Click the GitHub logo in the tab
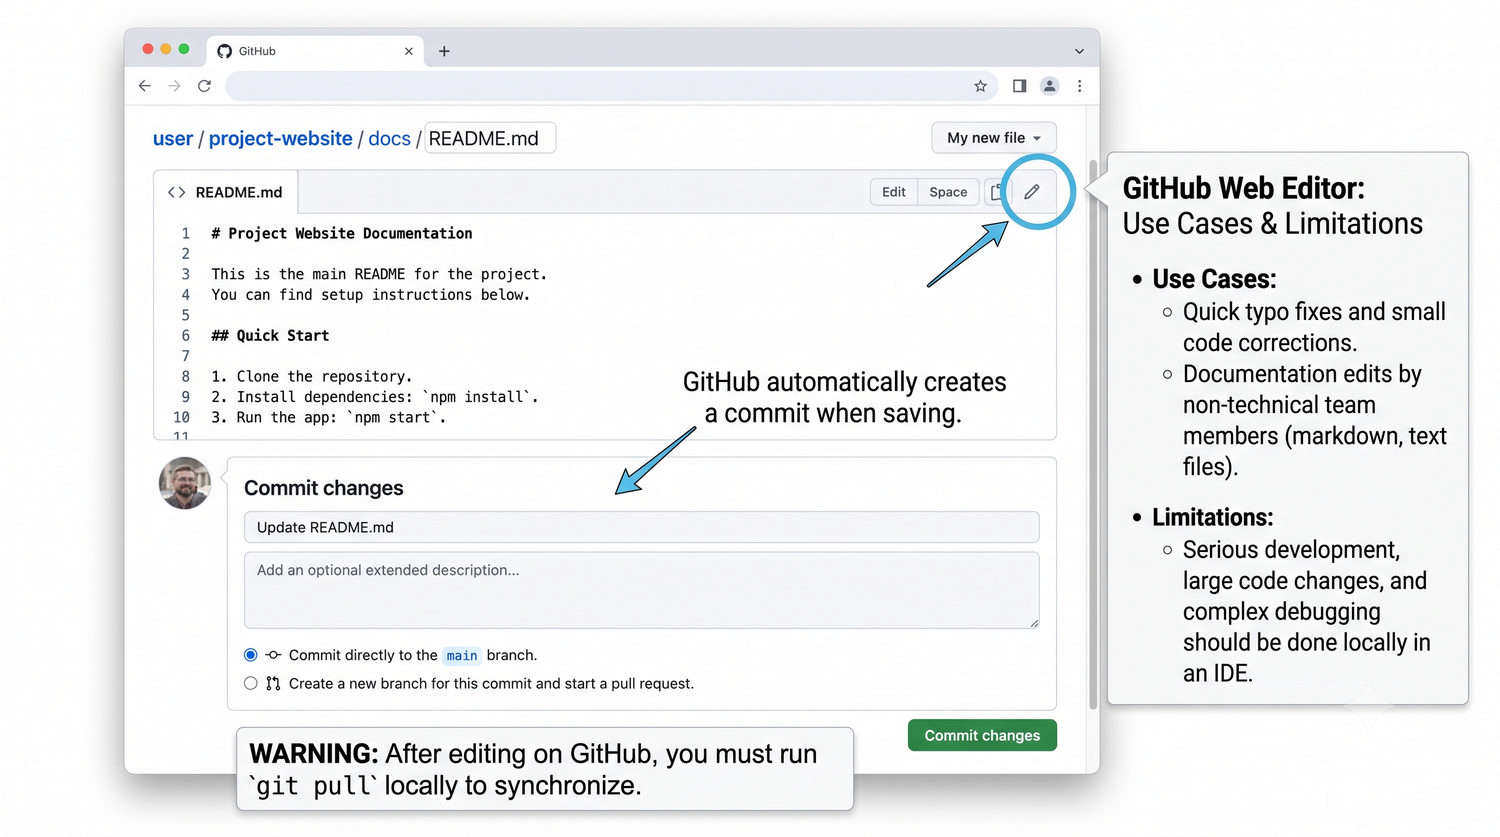 pos(224,51)
